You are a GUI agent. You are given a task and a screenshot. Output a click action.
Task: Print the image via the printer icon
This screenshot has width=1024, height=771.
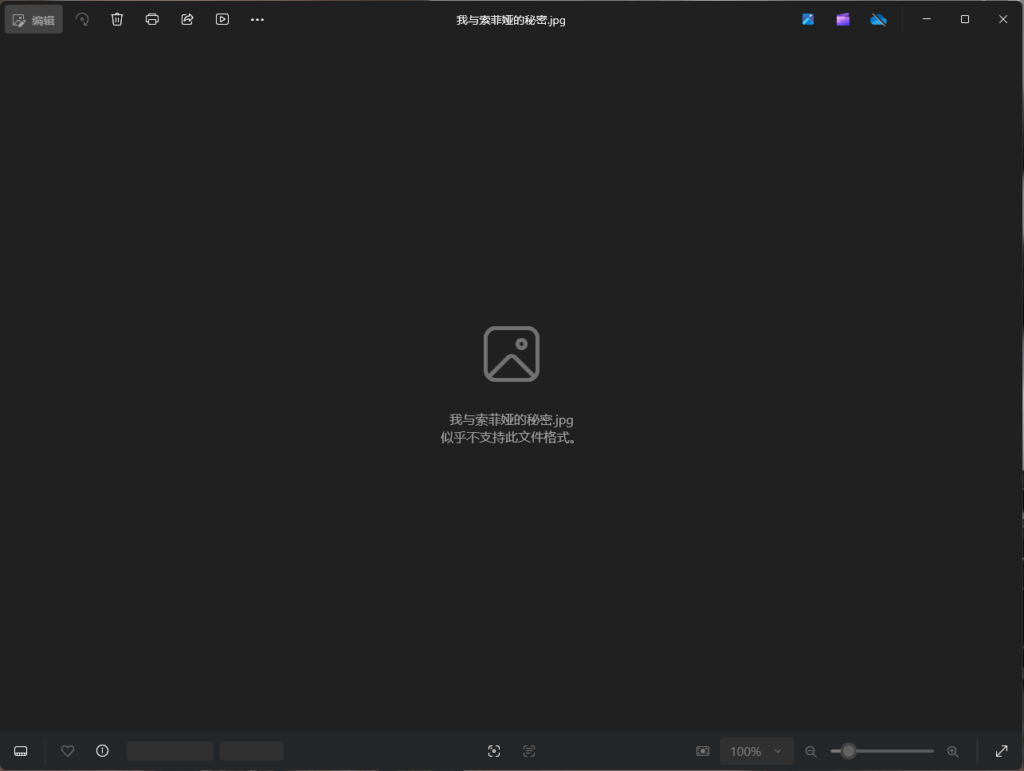(152, 20)
